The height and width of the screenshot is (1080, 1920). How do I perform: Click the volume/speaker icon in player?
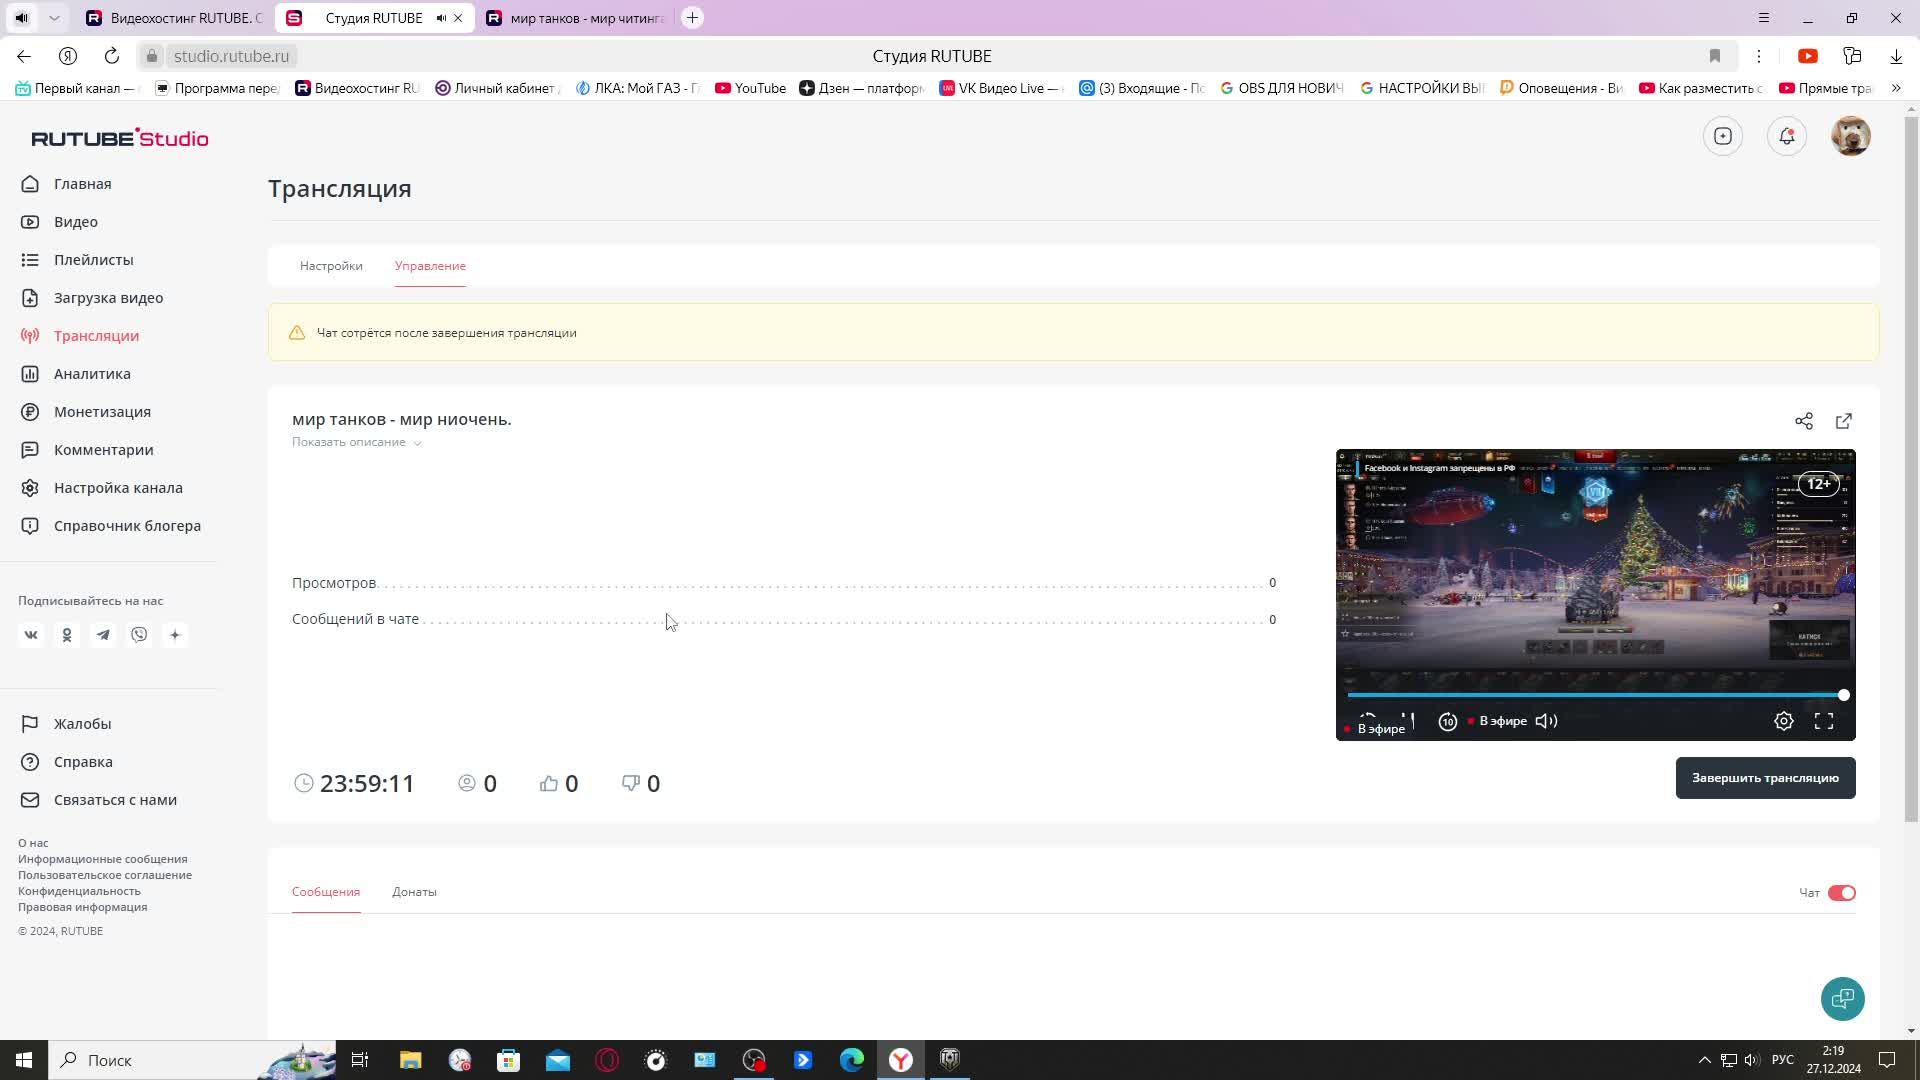click(x=1551, y=723)
